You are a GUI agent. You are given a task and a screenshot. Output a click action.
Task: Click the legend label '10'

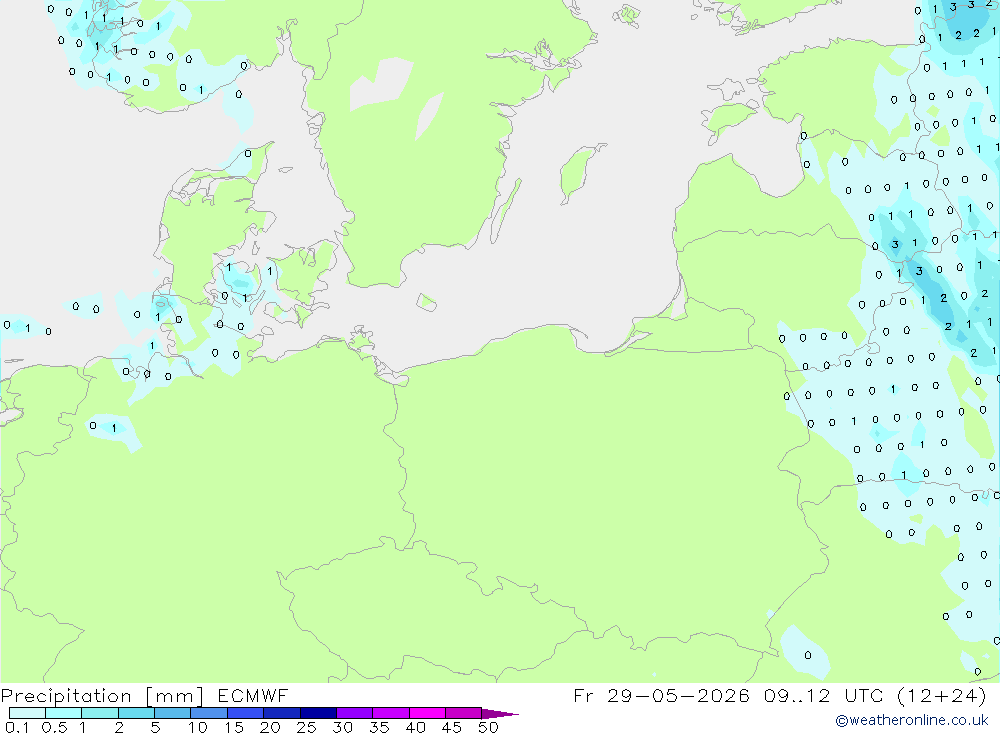pyautogui.click(x=198, y=727)
